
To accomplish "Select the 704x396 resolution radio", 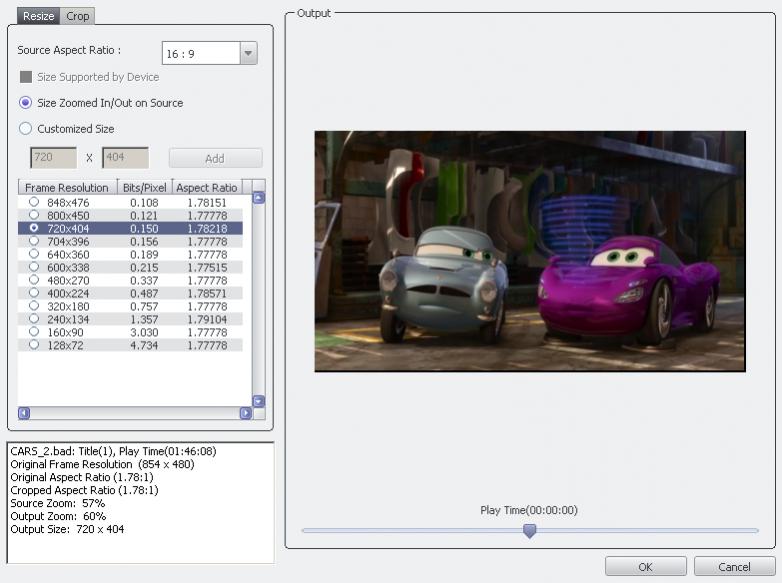I will pos(34,241).
